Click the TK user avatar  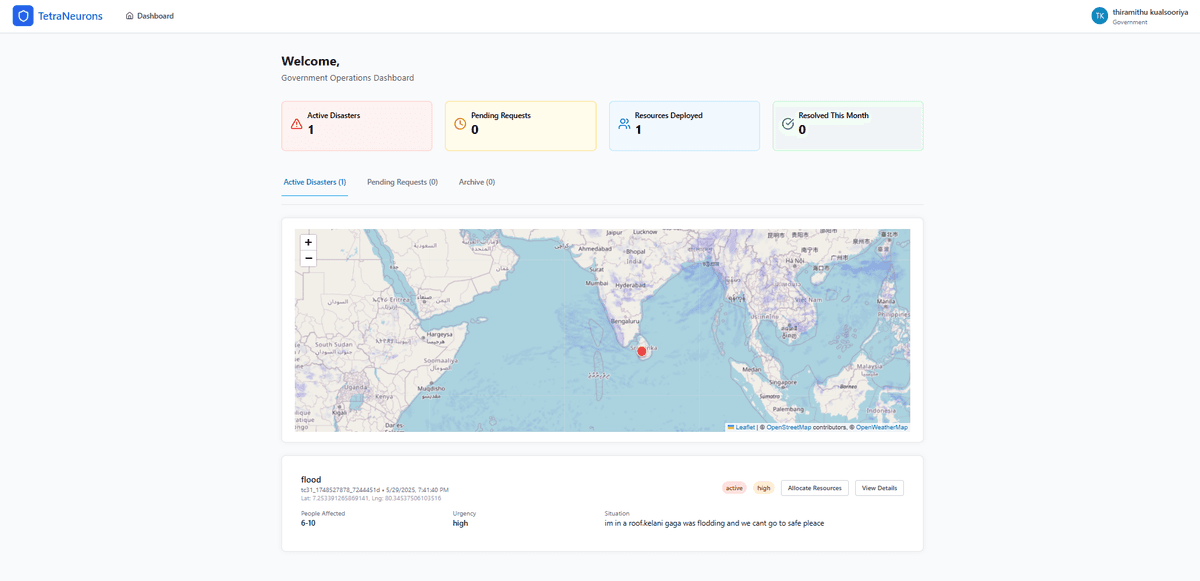click(x=1100, y=16)
